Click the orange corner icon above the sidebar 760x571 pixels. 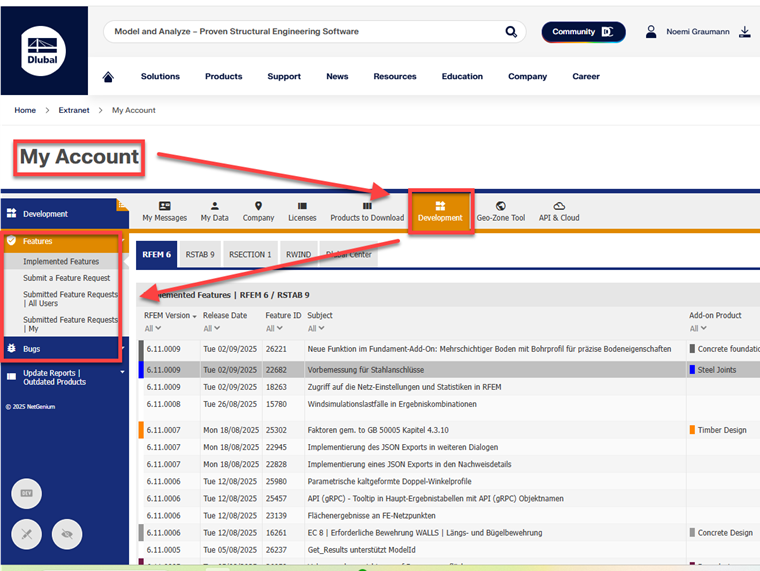pyautogui.click(x=122, y=205)
